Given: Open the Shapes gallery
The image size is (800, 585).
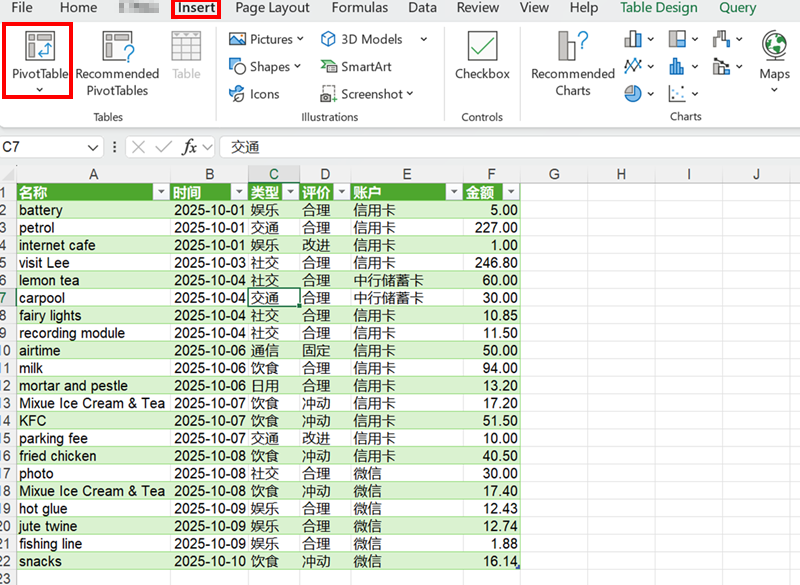Looking at the screenshot, I should (x=265, y=67).
